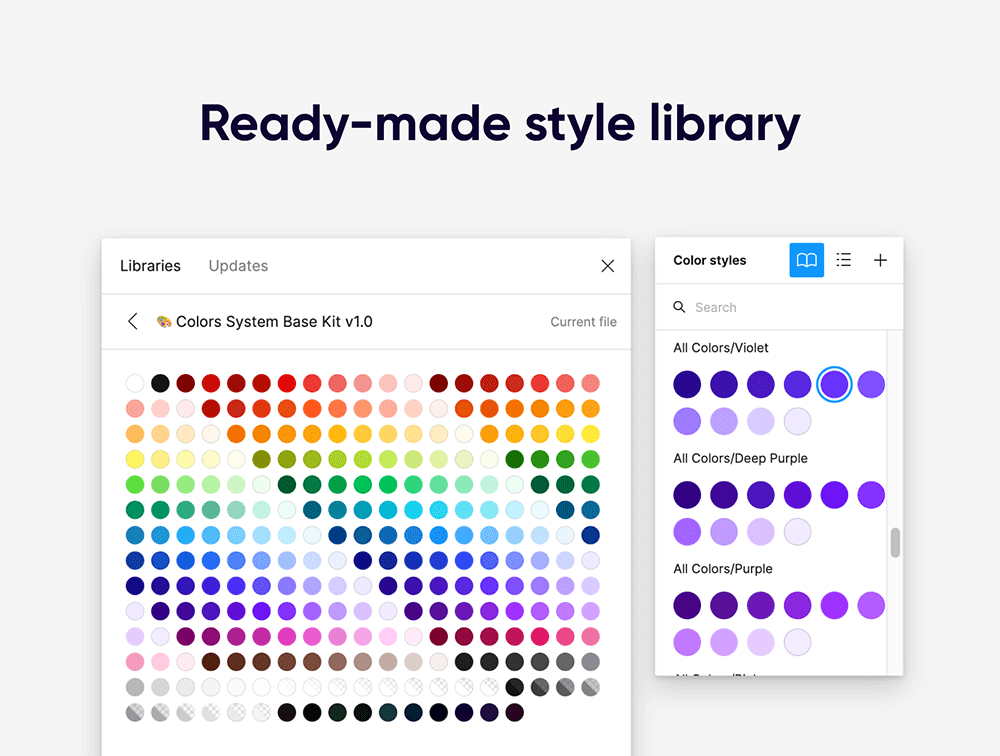The width and height of the screenshot is (1000, 756).
Task: Switch color styles to list view
Action: tap(844, 260)
